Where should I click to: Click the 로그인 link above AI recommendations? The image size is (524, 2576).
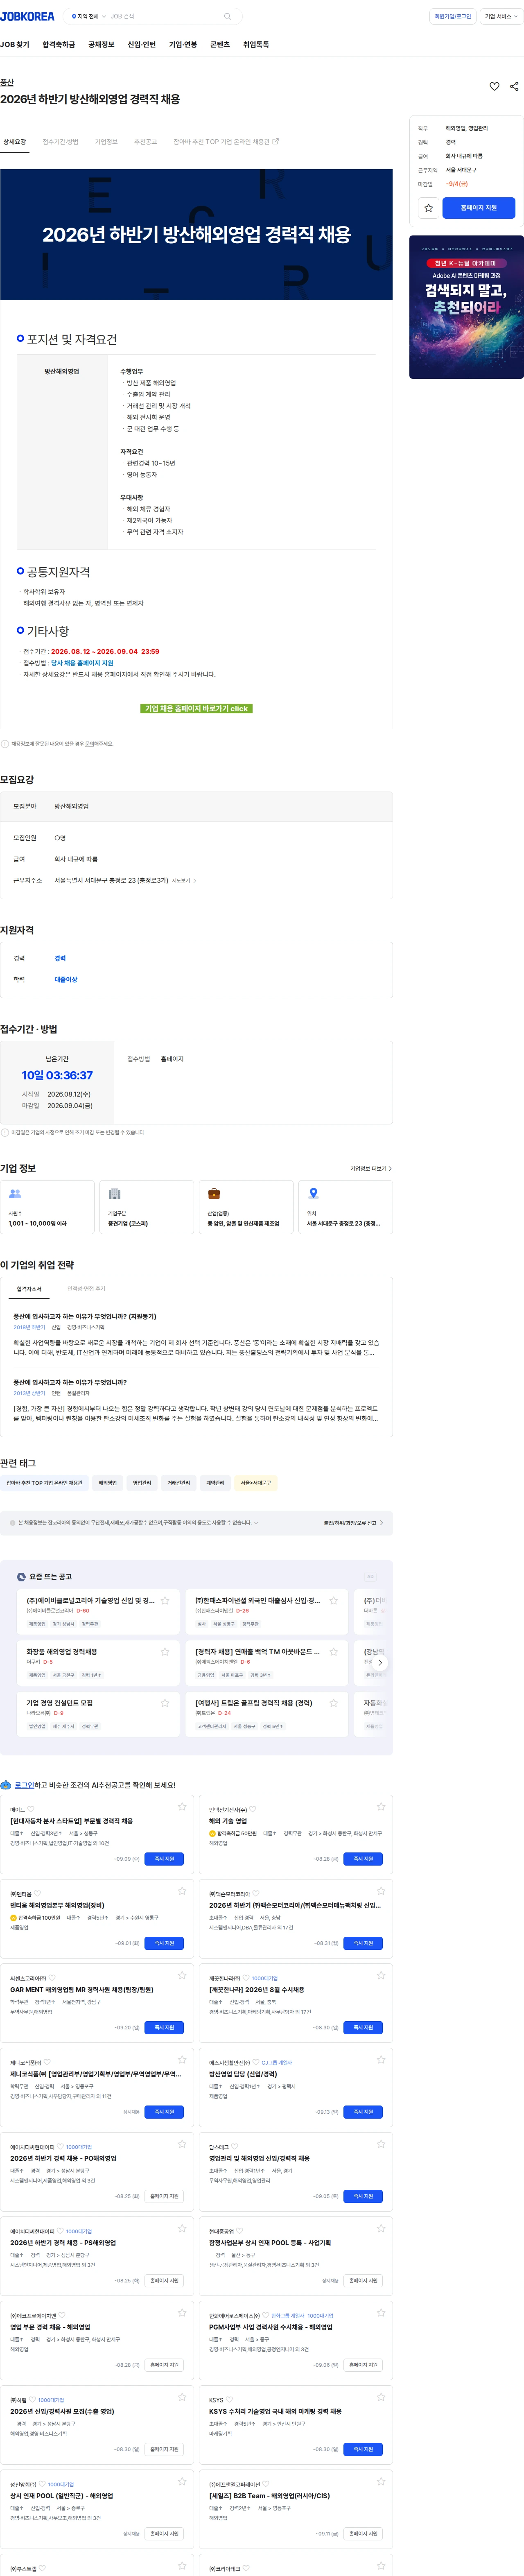coord(24,1785)
